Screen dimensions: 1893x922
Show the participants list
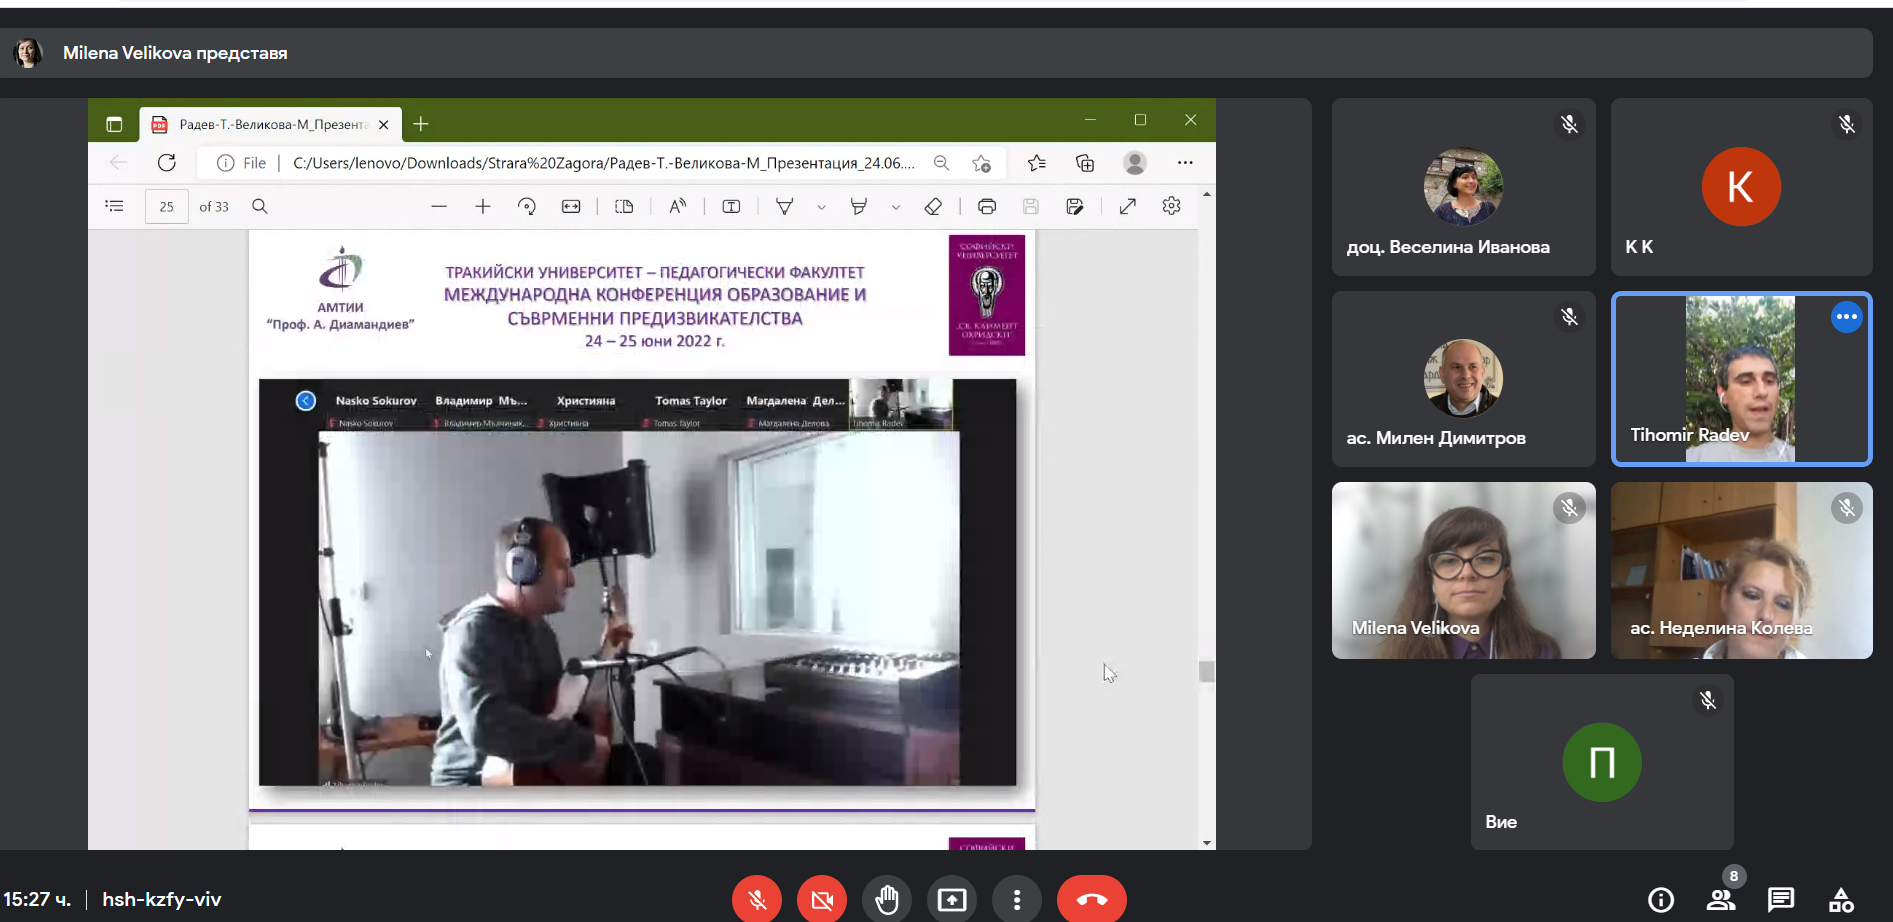(1721, 900)
